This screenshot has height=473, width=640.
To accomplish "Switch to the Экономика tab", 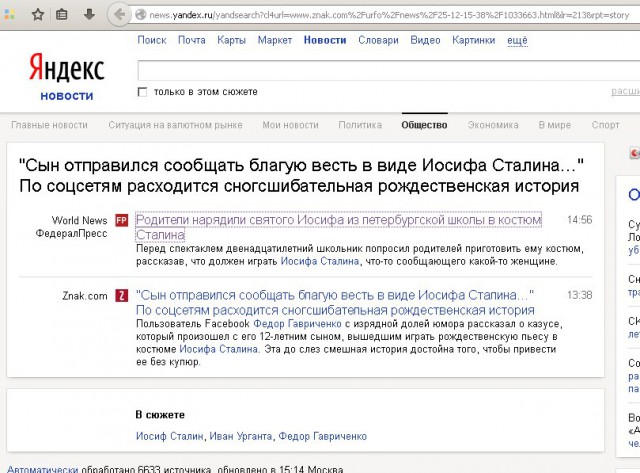I will (x=493, y=125).
